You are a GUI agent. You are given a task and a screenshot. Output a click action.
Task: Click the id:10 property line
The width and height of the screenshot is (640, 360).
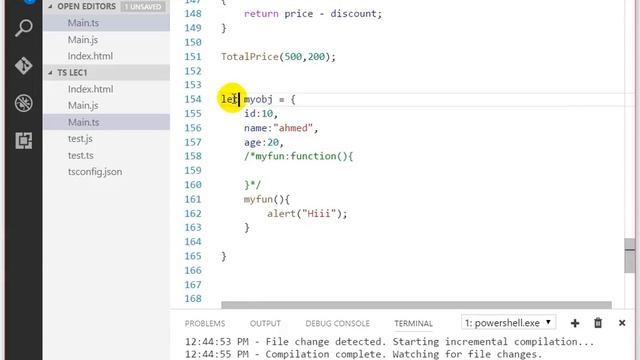[x=261, y=113]
